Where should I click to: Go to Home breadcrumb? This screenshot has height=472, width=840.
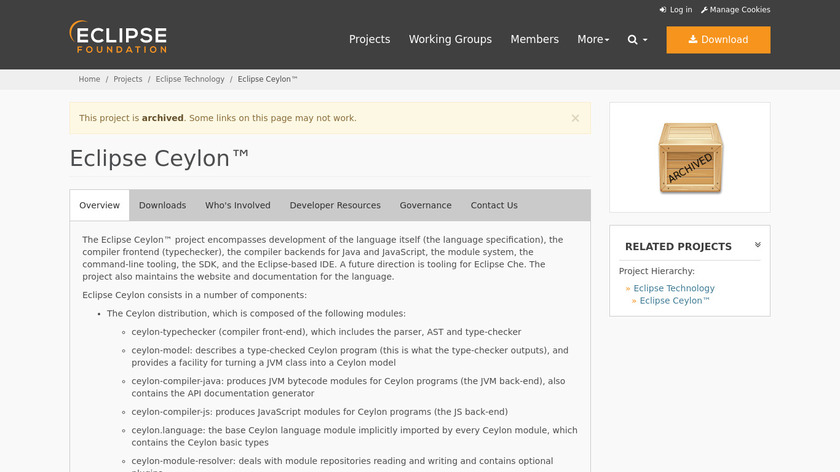(89, 79)
